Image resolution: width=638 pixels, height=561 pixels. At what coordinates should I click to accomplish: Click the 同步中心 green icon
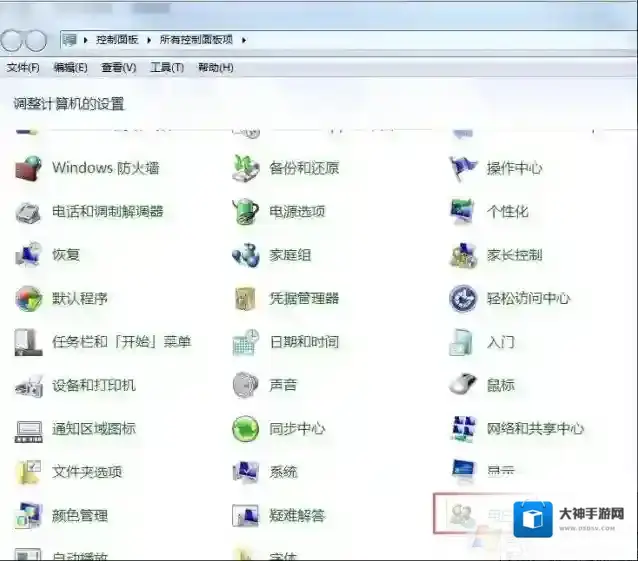[246, 429]
